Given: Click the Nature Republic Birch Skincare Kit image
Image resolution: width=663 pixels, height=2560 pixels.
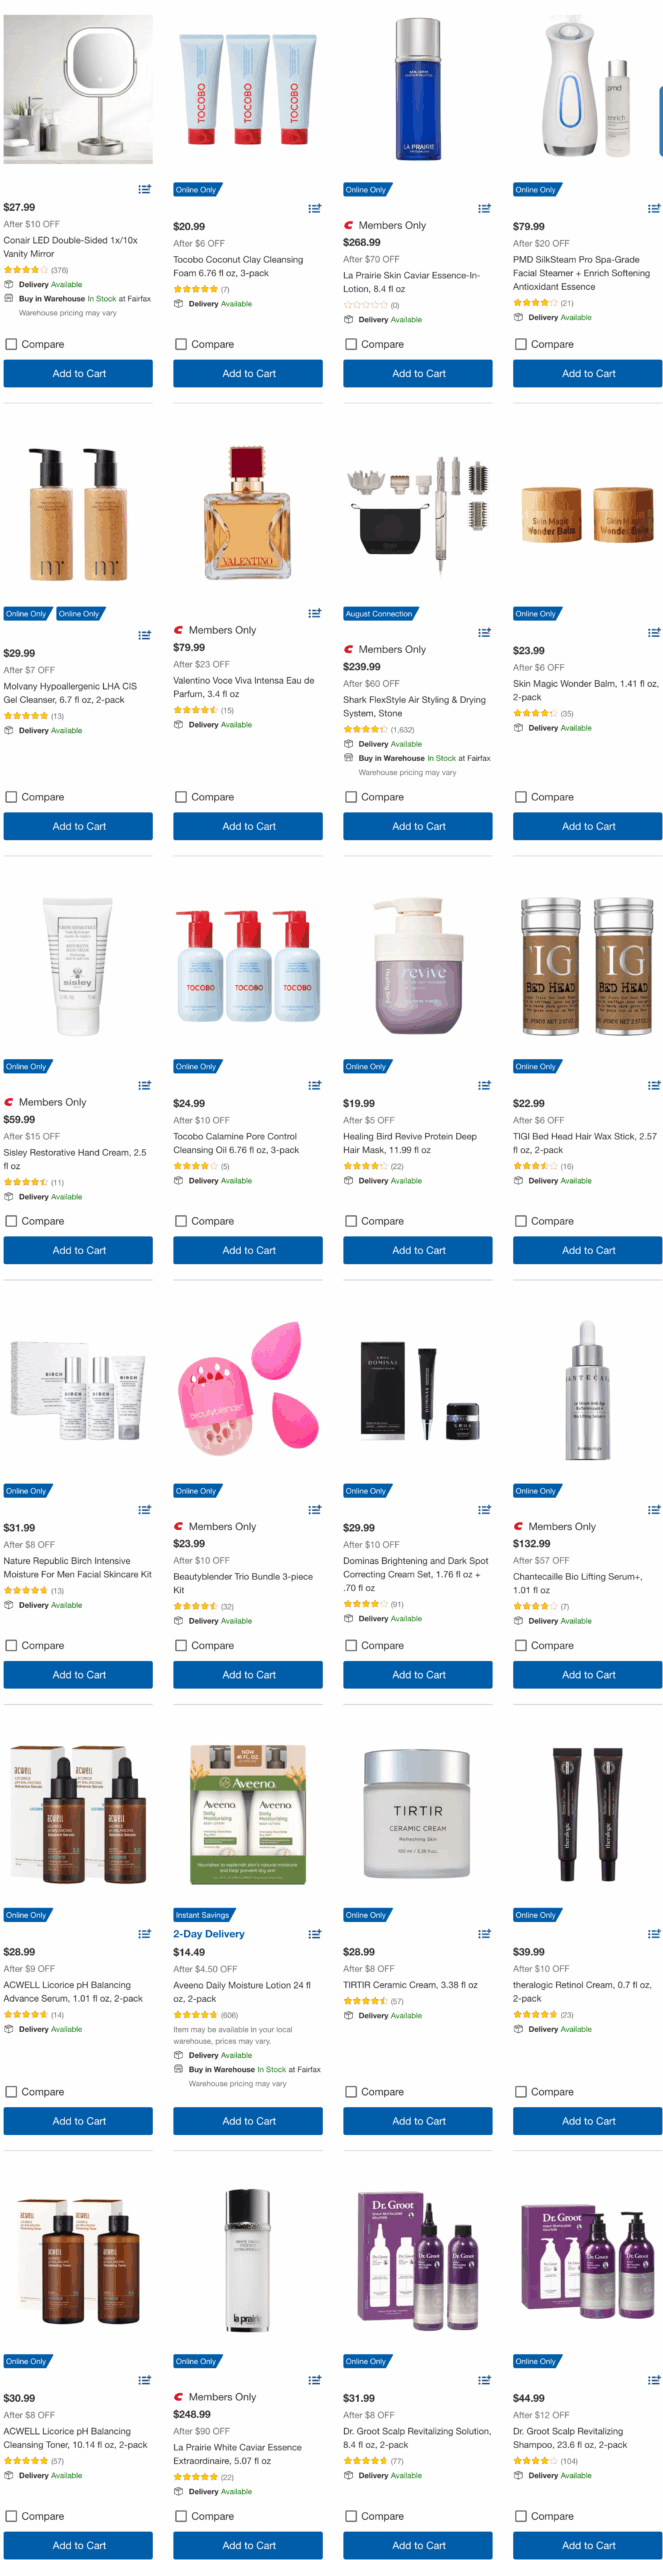Looking at the screenshot, I should (x=78, y=1391).
